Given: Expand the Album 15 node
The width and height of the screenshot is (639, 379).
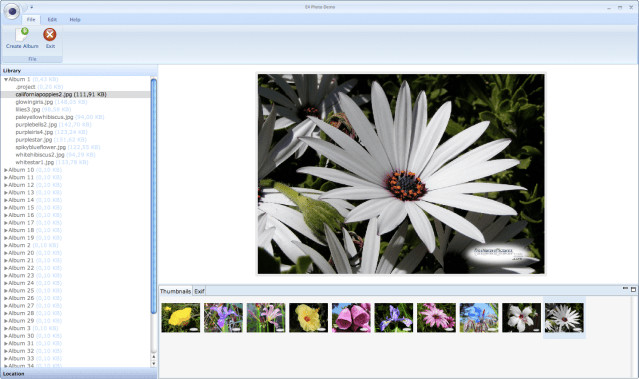Looking at the screenshot, I should coord(6,207).
